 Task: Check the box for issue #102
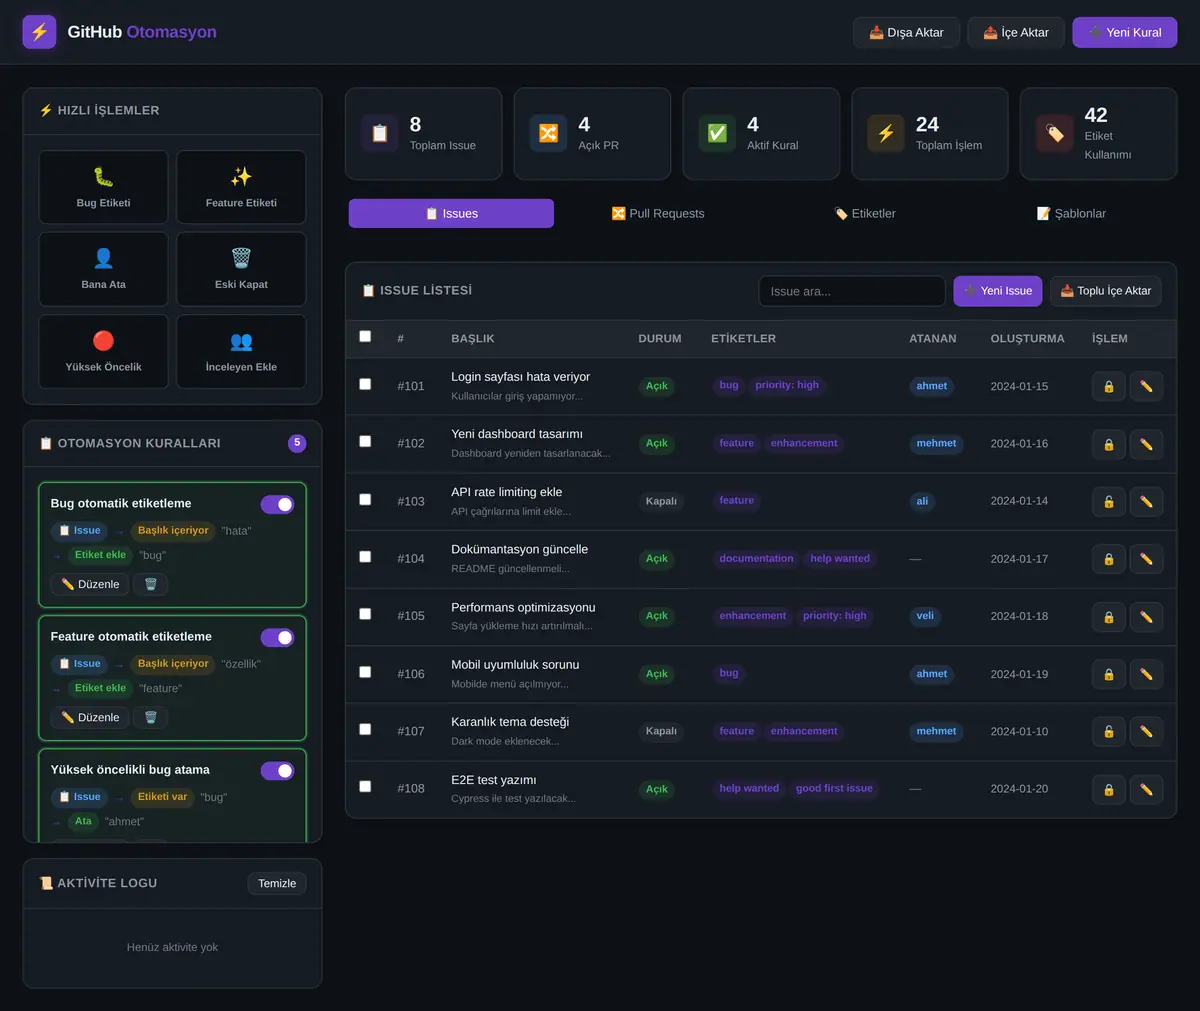pos(365,441)
